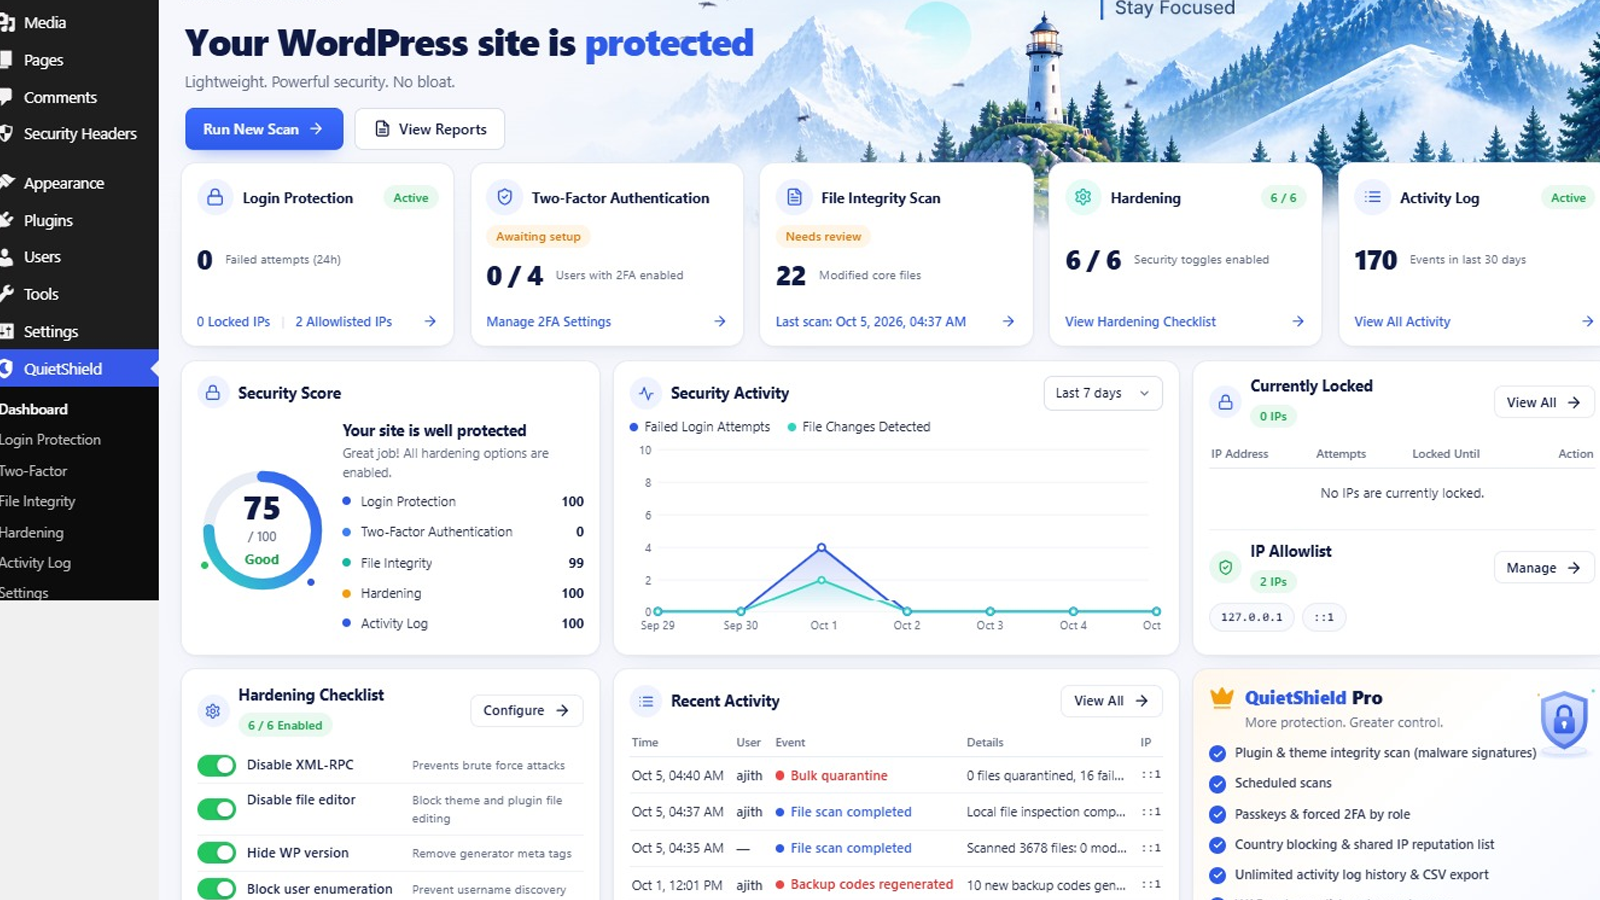This screenshot has width=1600, height=900.
Task: Toggle the Block user enumeration switch
Action: coord(216,888)
